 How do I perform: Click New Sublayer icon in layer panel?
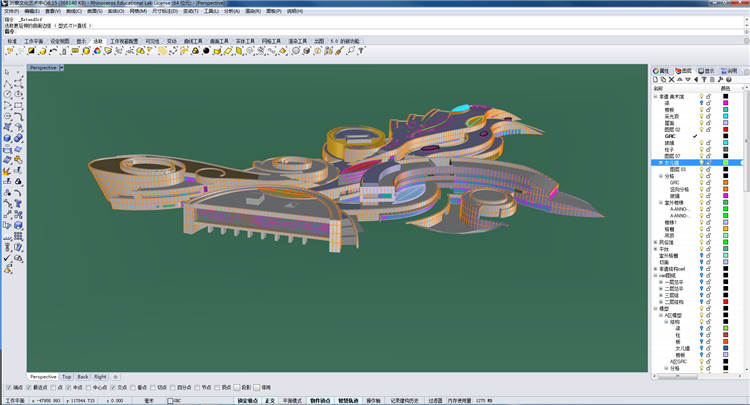point(663,79)
